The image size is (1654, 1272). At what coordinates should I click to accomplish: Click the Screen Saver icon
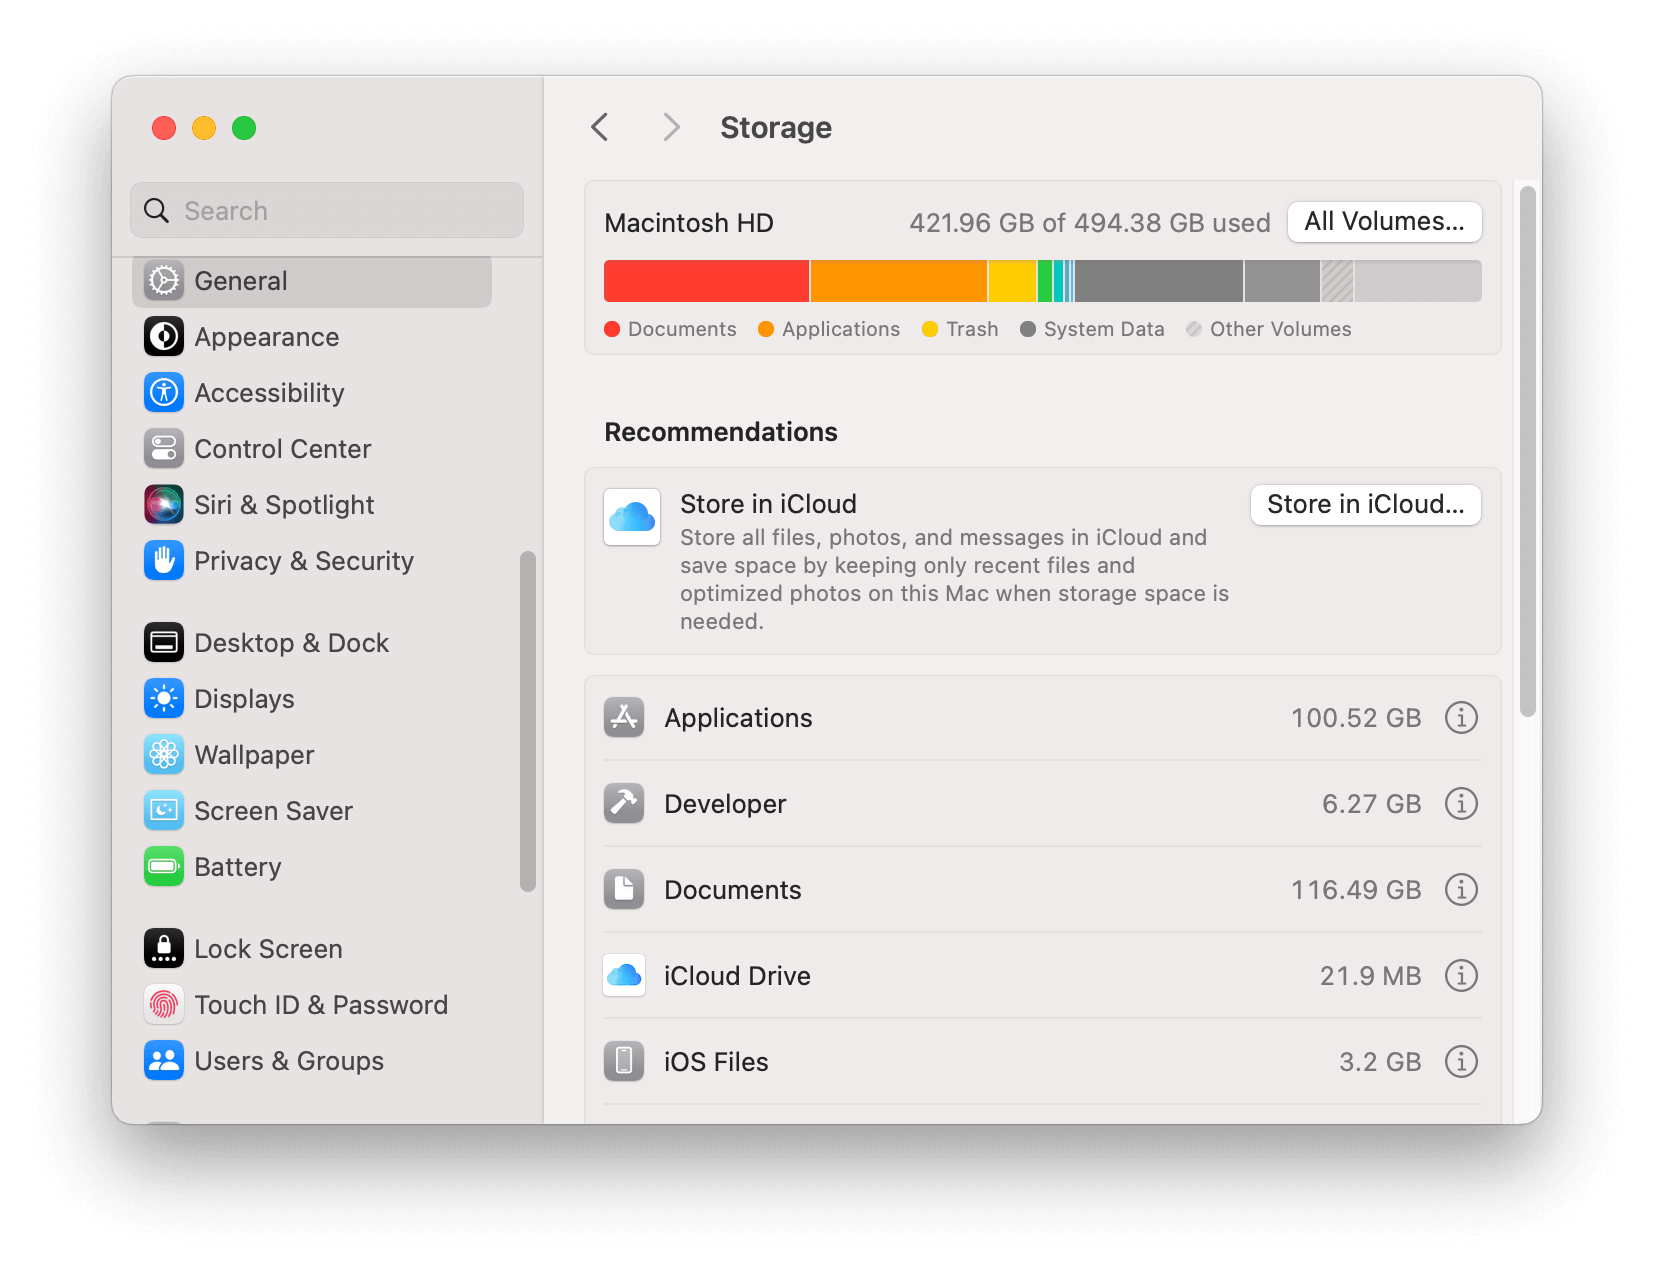164,811
